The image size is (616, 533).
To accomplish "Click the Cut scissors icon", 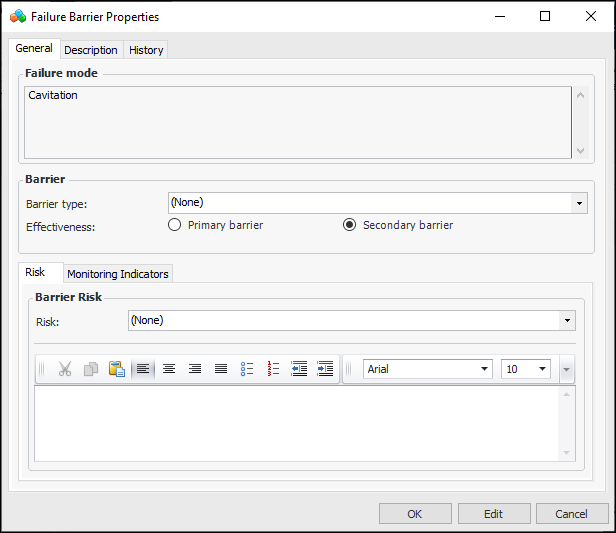I will [65, 369].
